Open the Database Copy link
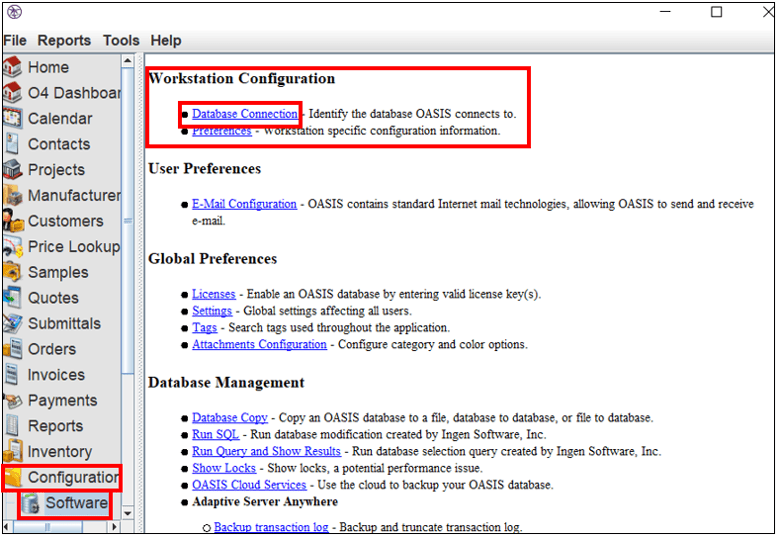The image size is (778, 537). pos(230,418)
